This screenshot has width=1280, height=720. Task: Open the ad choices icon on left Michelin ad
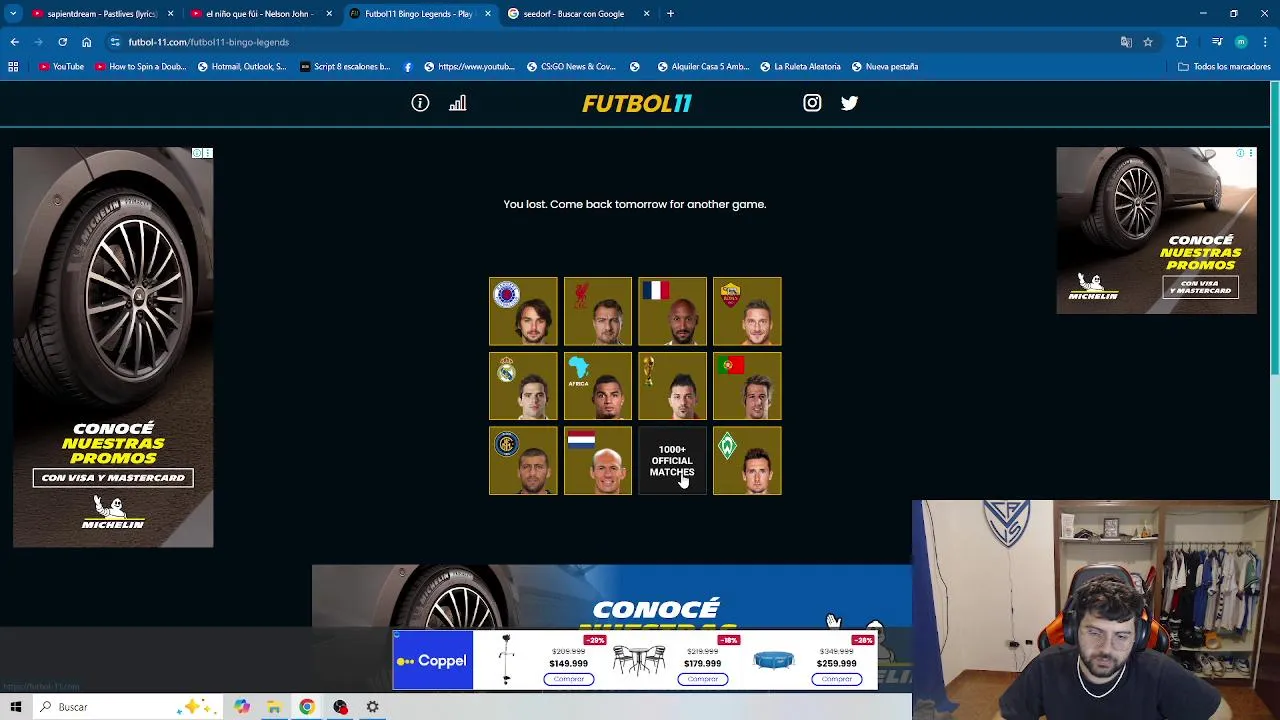coord(197,153)
